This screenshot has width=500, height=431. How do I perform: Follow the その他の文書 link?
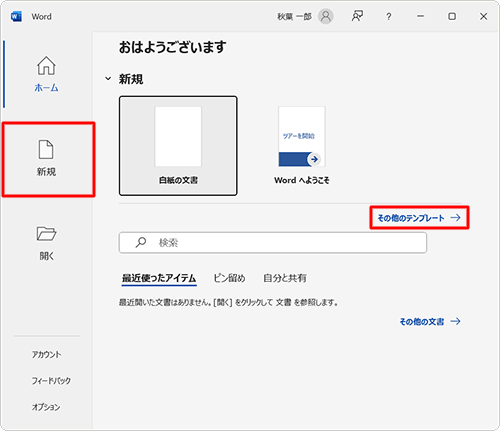pos(430,321)
